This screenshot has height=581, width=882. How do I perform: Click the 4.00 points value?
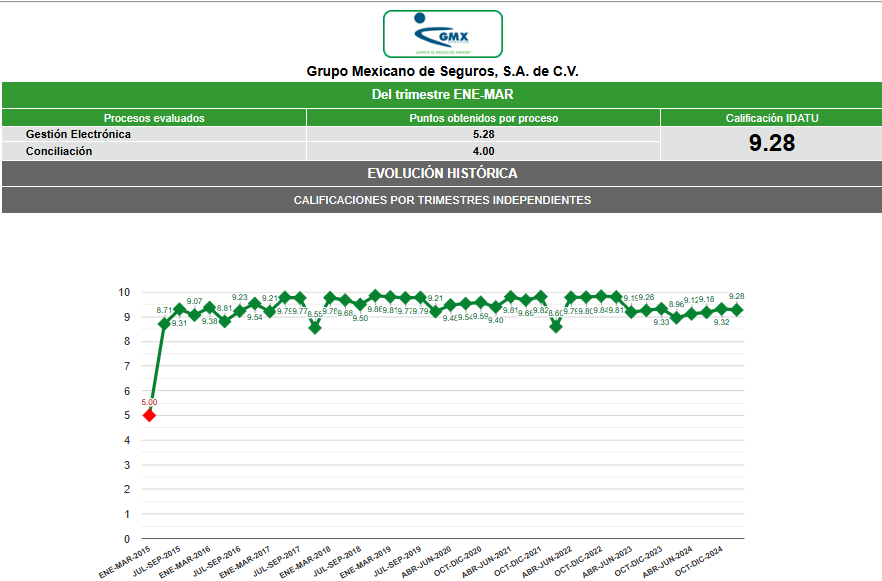[x=484, y=151]
